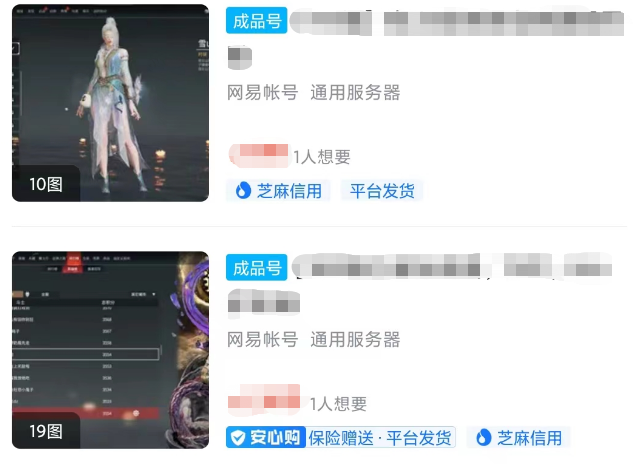The image size is (641, 464).
Task: Open the first listing's blurred title
Action: [x=426, y=38]
